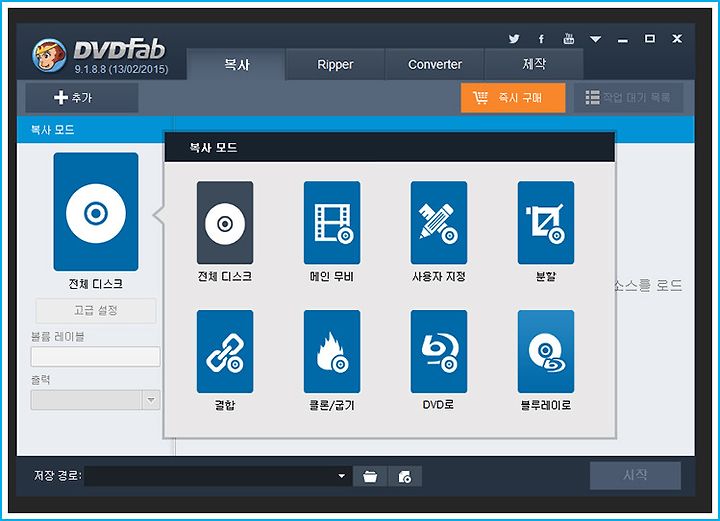
Task: Browse for output folder icon
Action: coord(370,476)
